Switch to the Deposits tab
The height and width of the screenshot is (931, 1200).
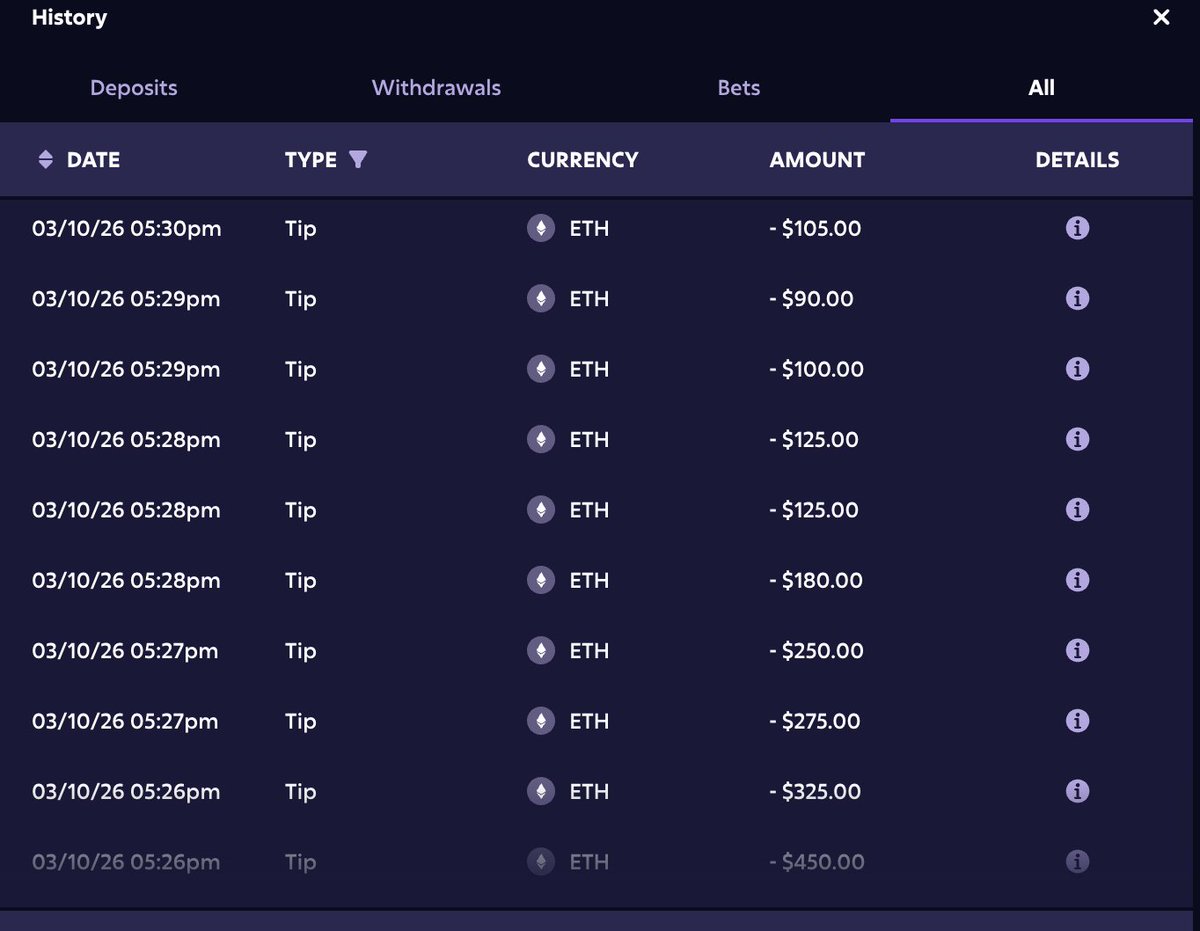(134, 88)
